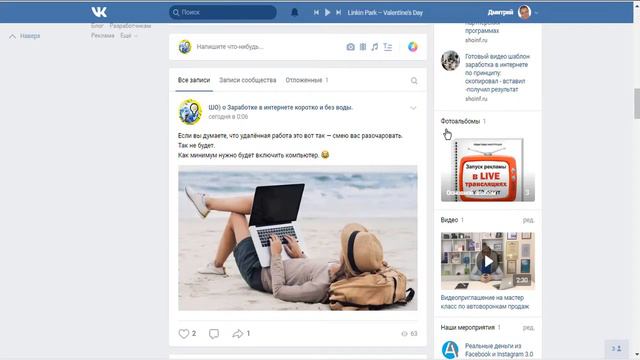640x360 pixels.
Task: Share the post with arrow icon
Action: (x=238, y=333)
